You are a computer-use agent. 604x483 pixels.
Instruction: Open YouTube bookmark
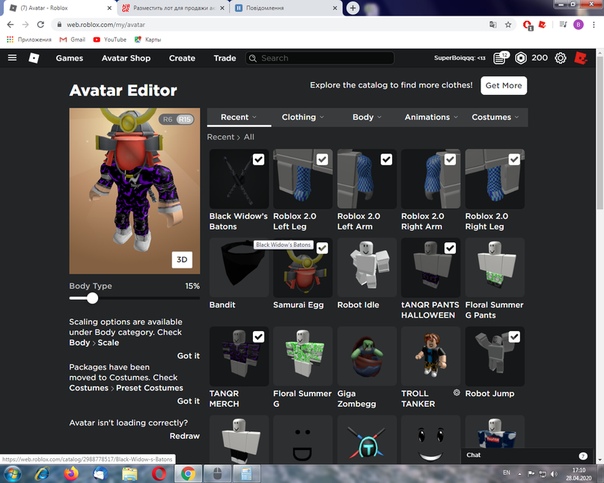[110, 39]
